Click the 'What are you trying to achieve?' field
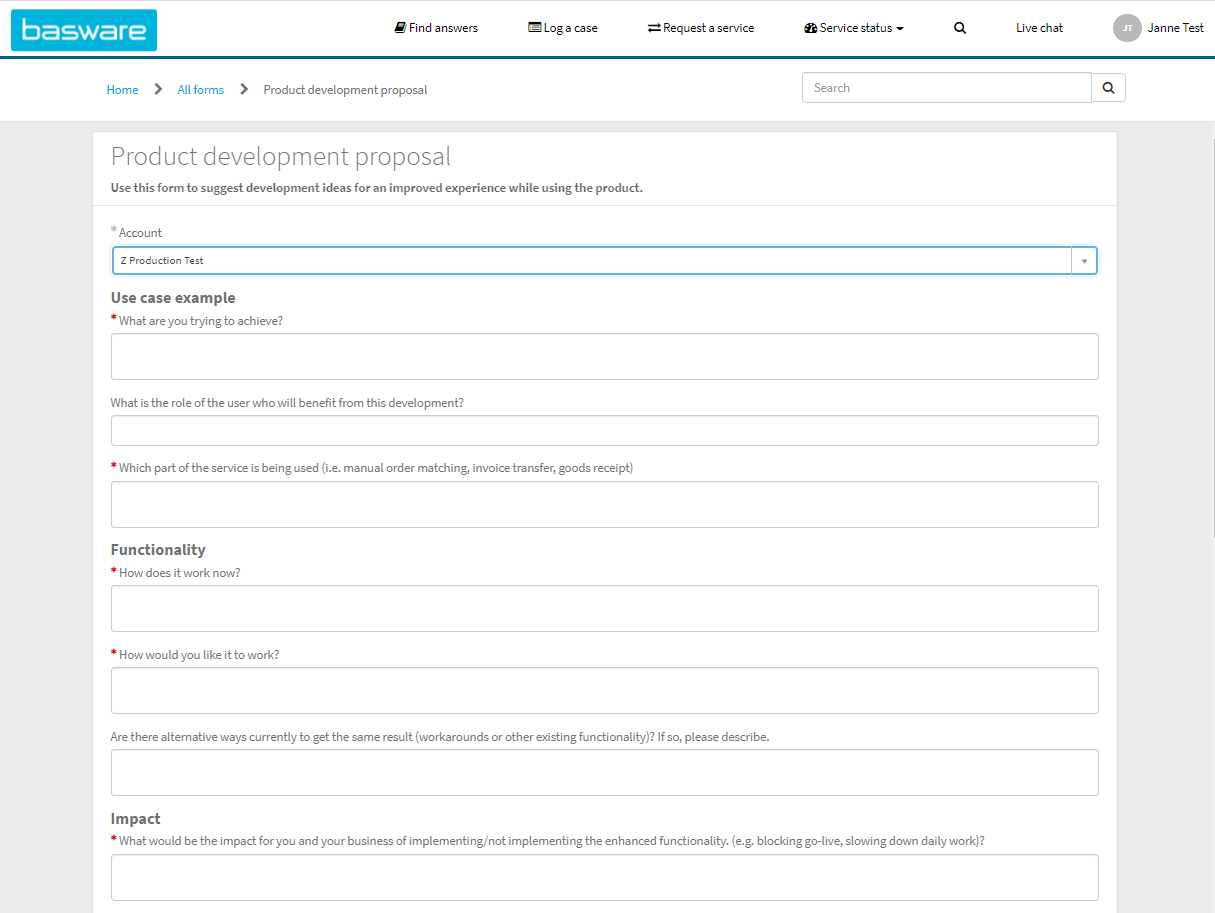The height and width of the screenshot is (913, 1215). [604, 356]
